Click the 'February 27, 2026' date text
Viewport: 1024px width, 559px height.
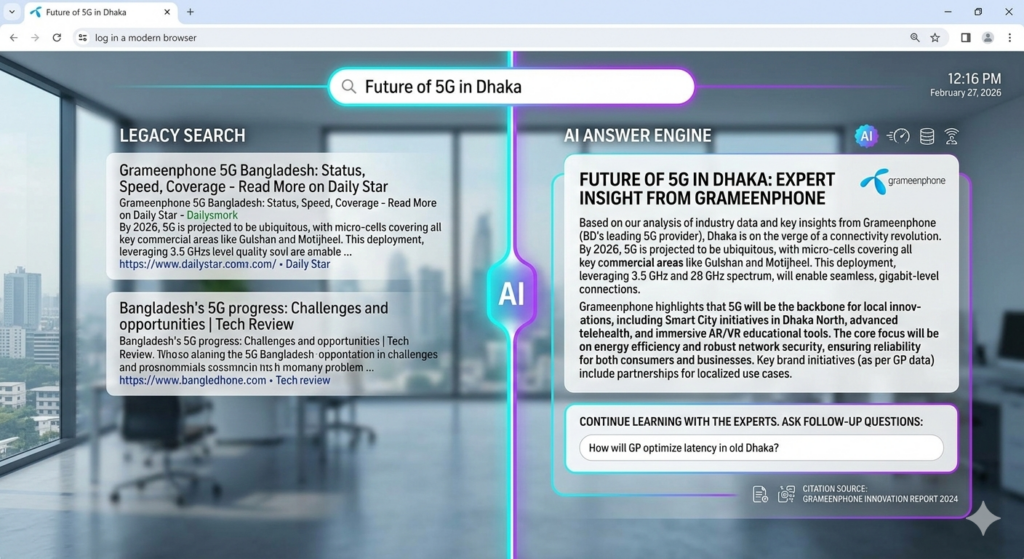click(965, 93)
